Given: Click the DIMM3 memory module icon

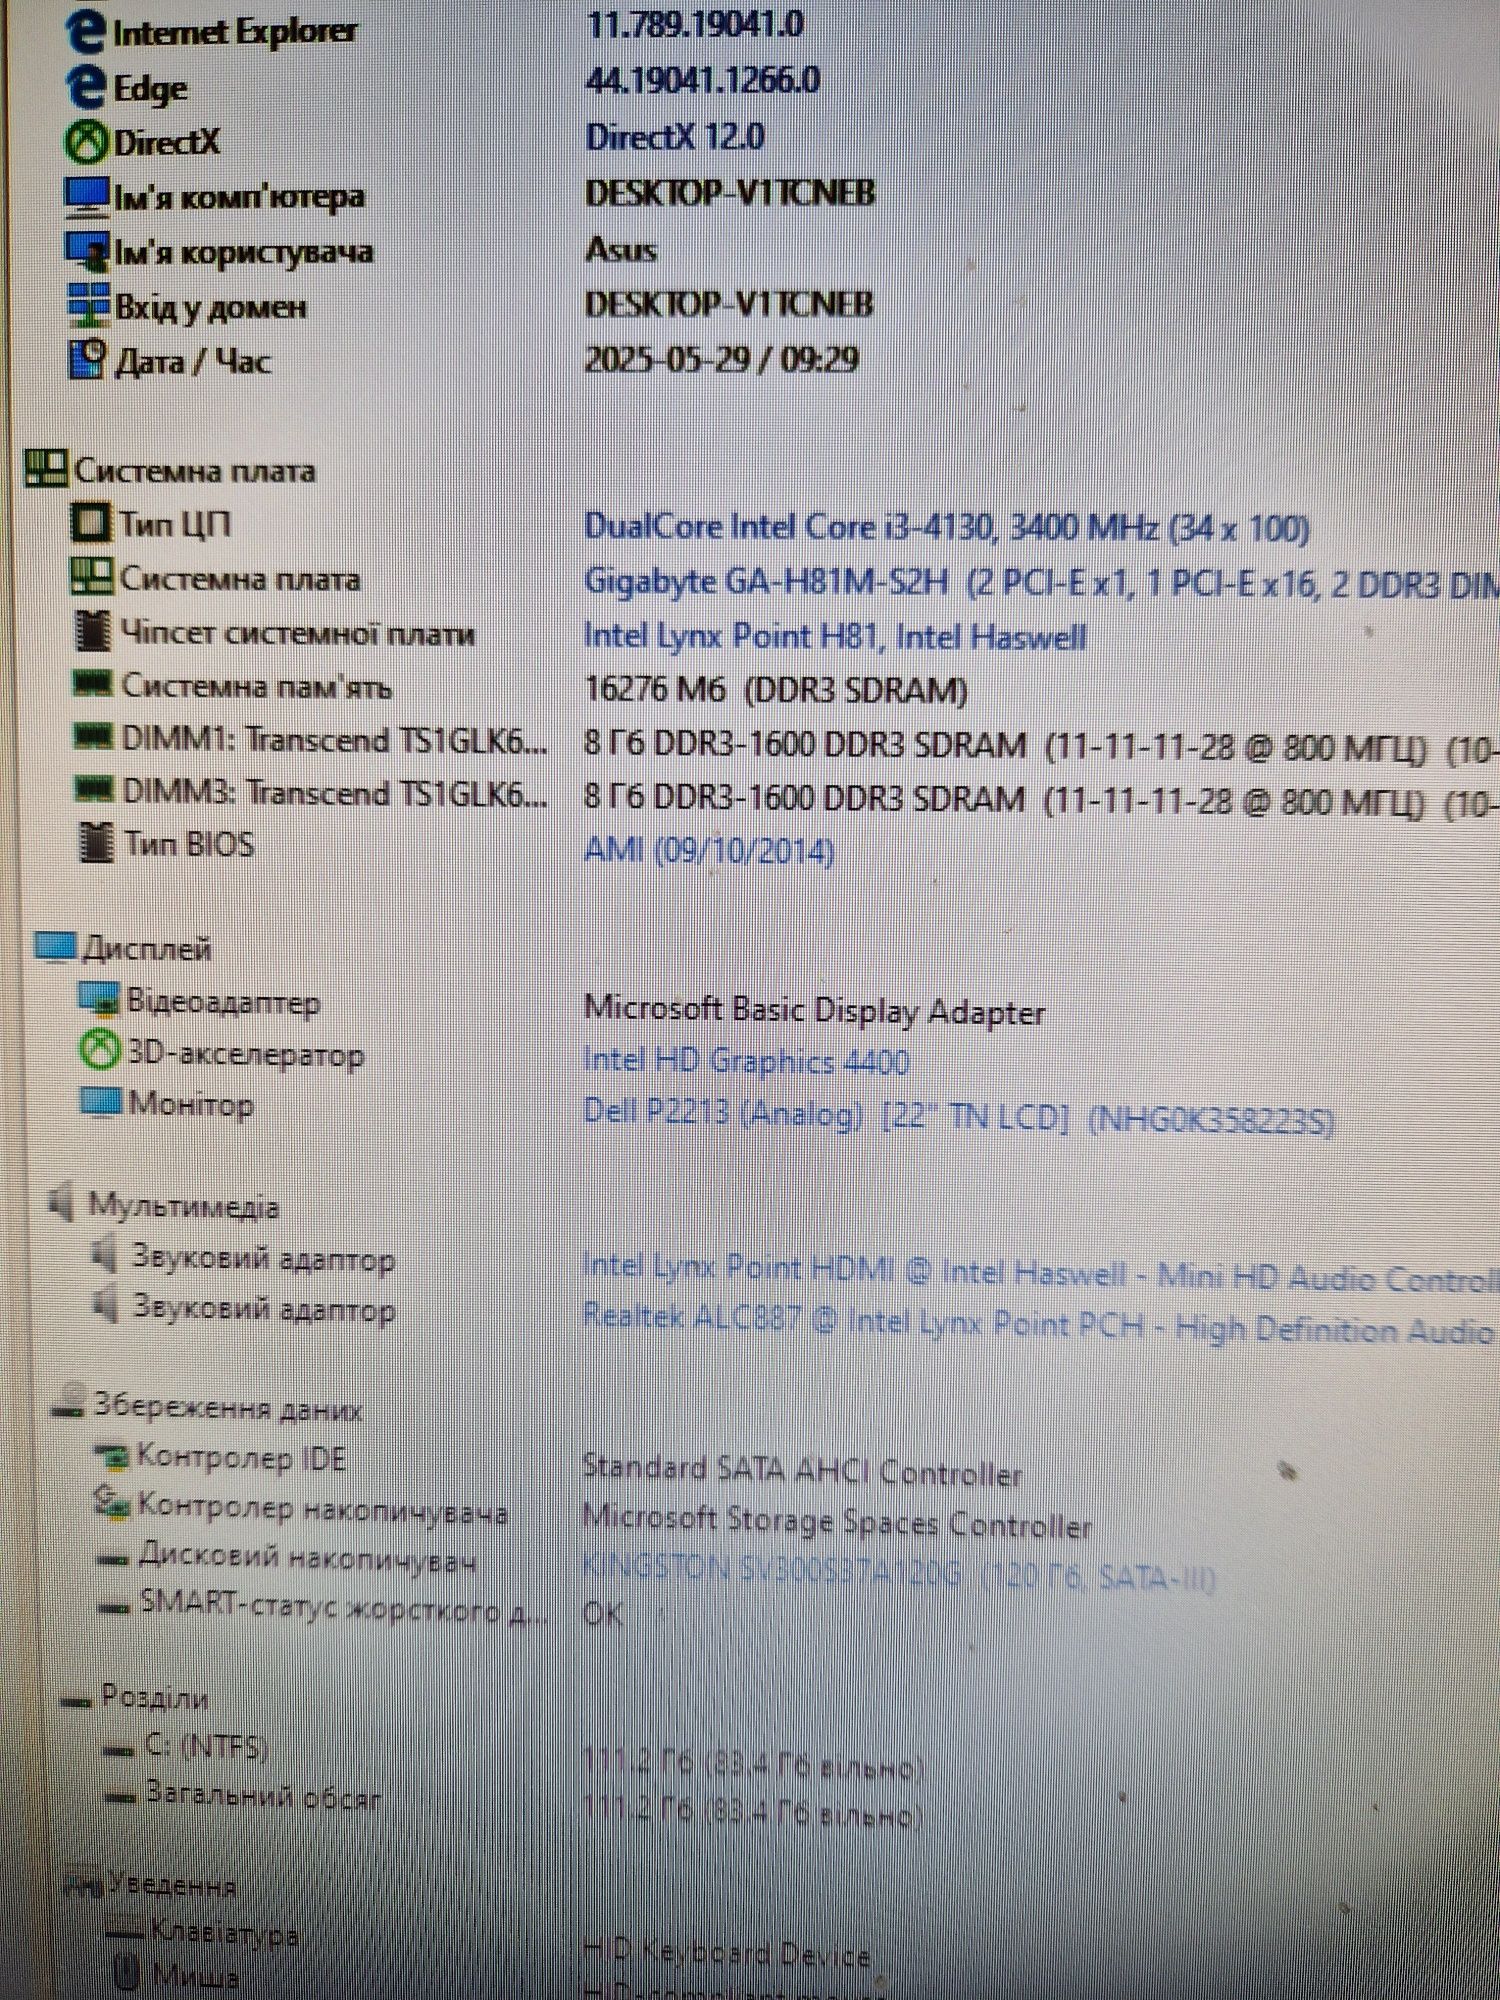Looking at the screenshot, I should 96,790.
